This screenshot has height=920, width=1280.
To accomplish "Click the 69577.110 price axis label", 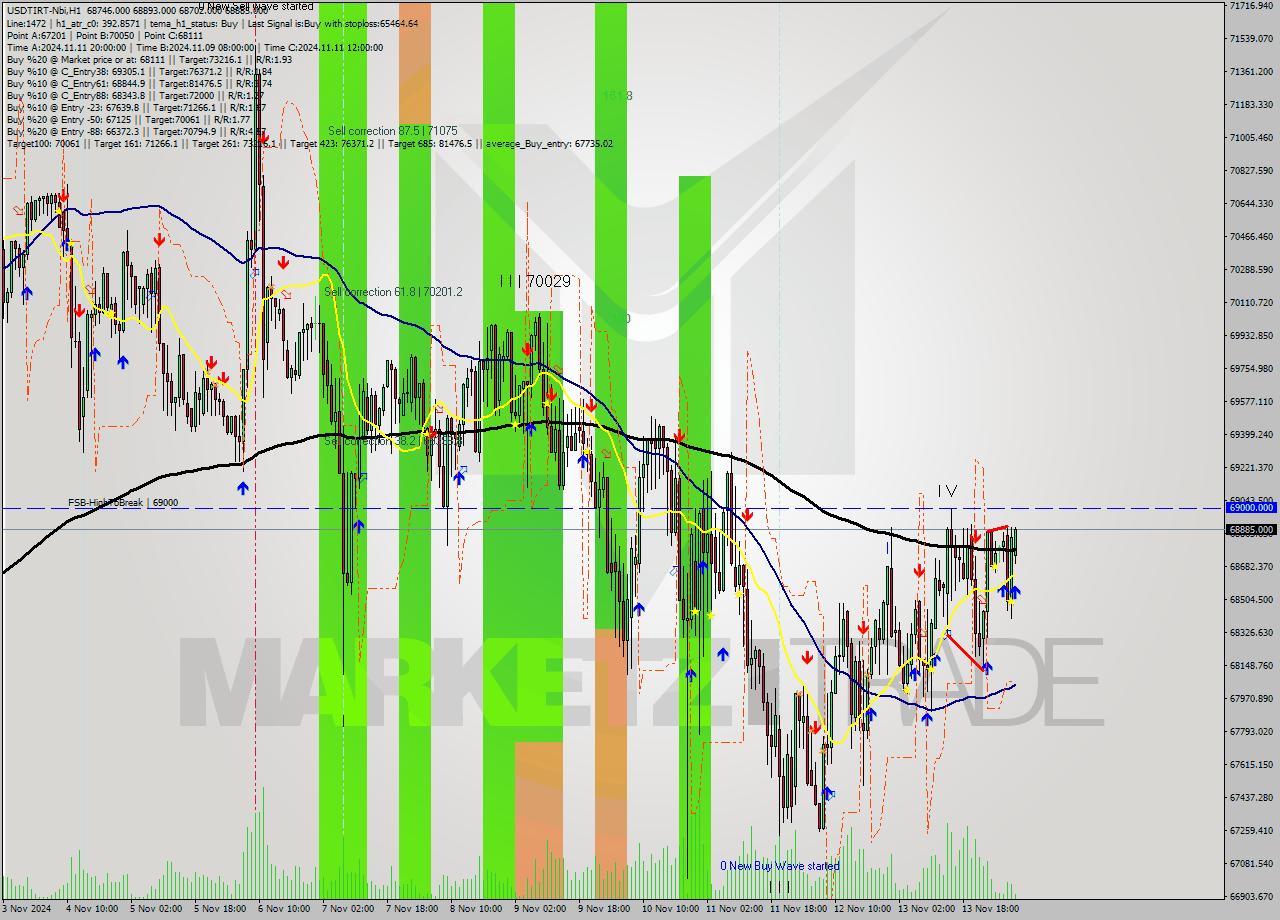I will [1251, 402].
